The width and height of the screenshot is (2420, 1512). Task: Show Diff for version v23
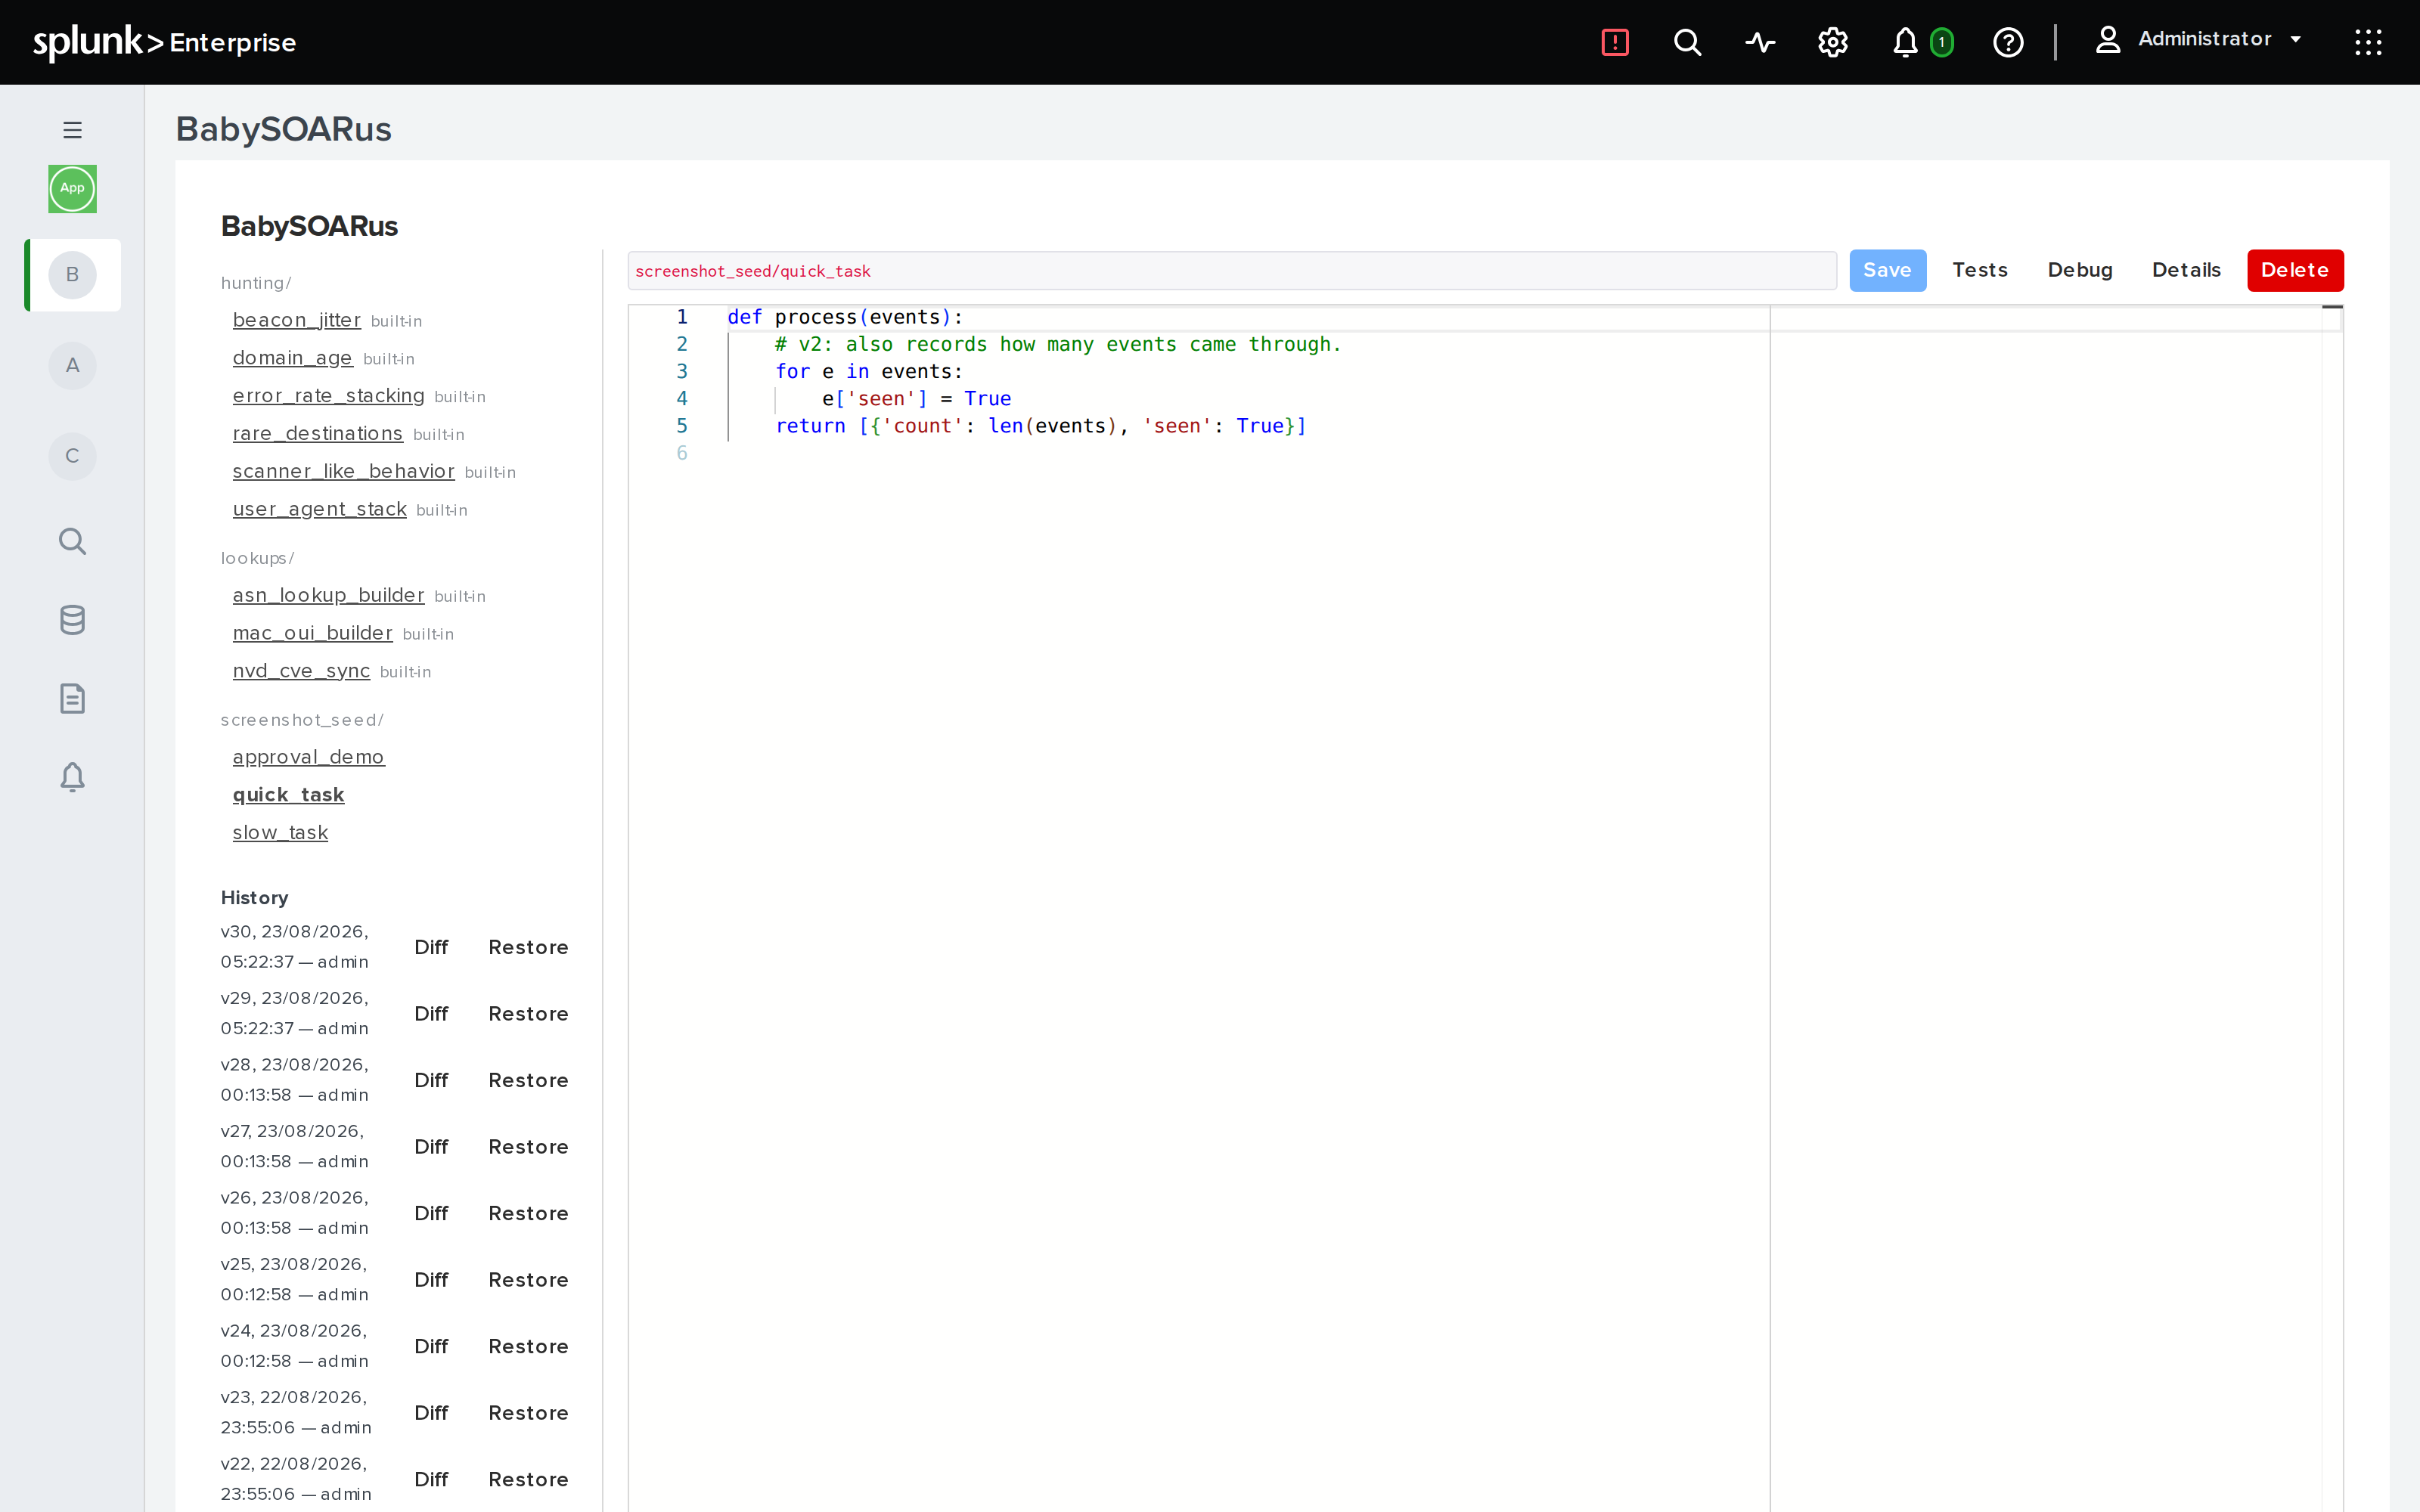pos(431,1413)
